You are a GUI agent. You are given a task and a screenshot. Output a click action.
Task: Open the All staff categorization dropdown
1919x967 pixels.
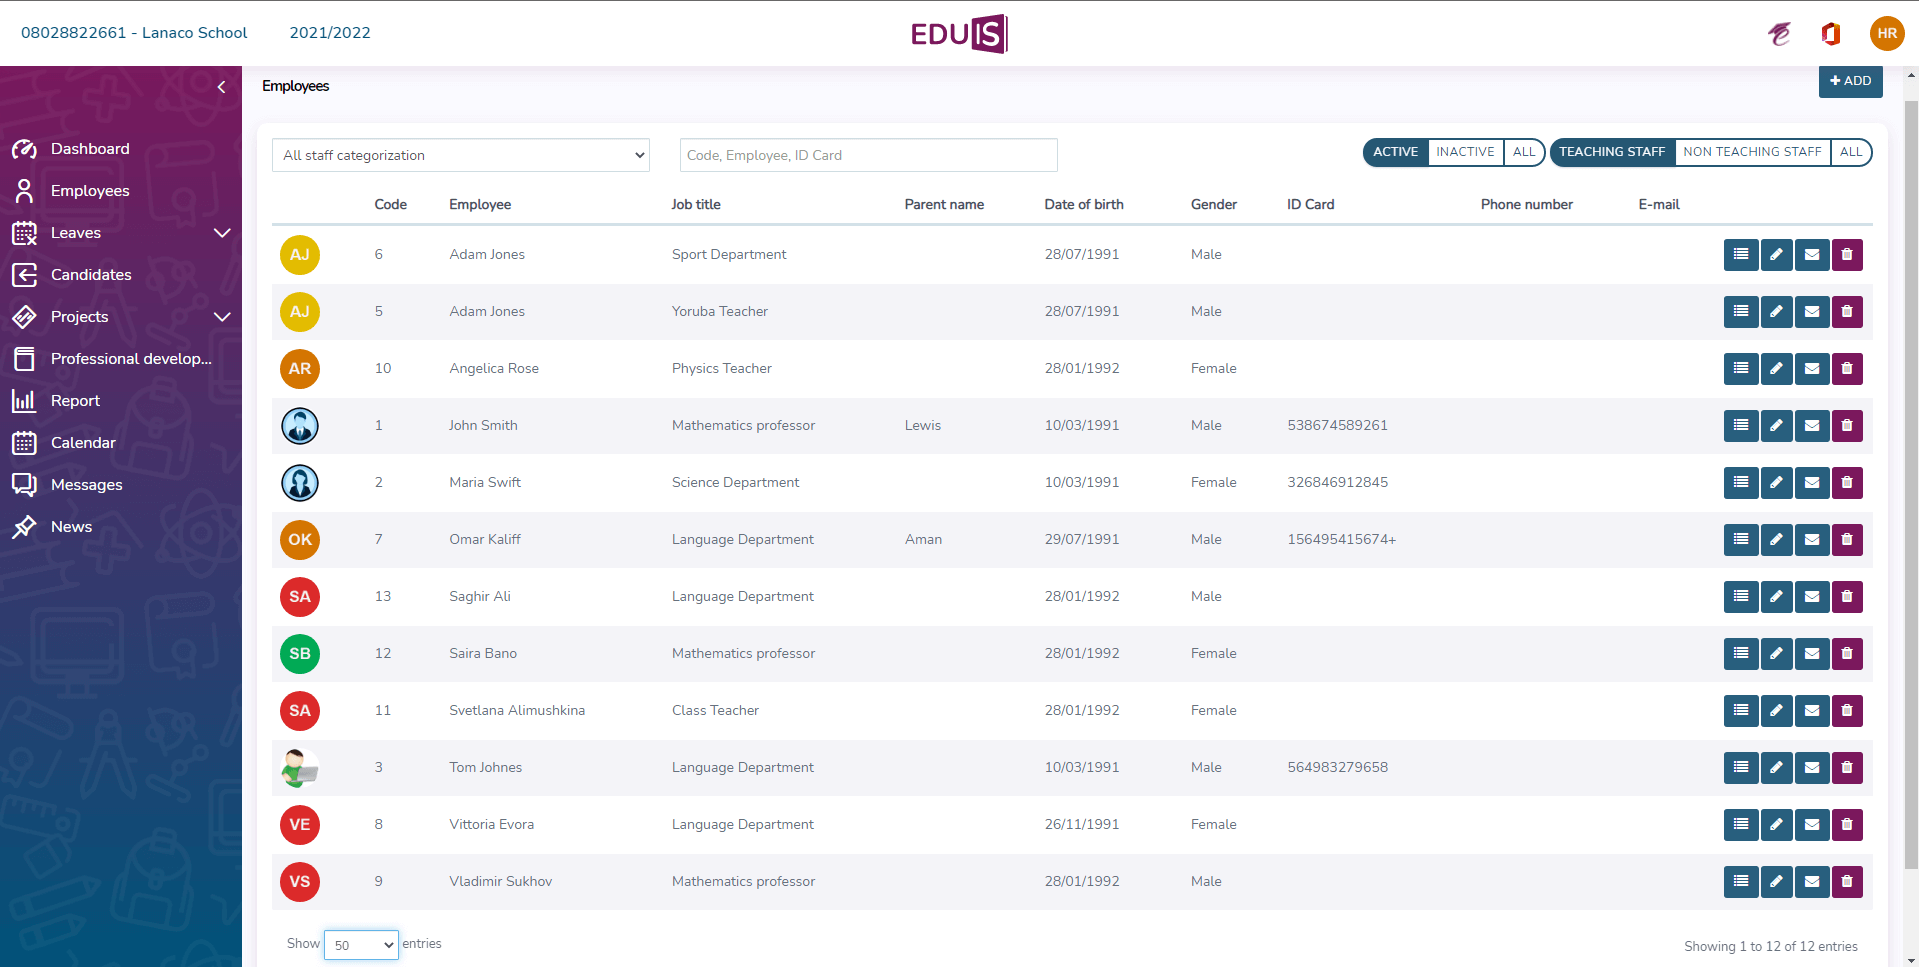[461, 155]
